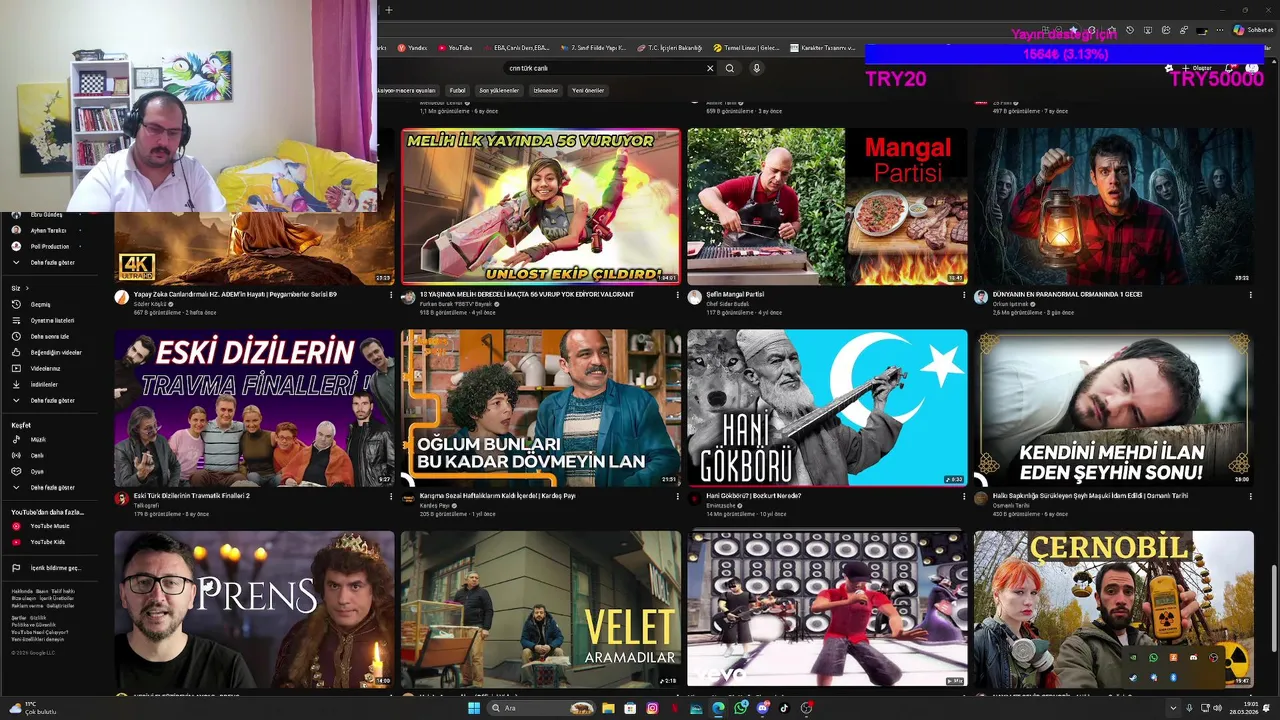Play VELET ARAMADILAR video thumbnail
This screenshot has width=1280, height=720.
point(541,609)
